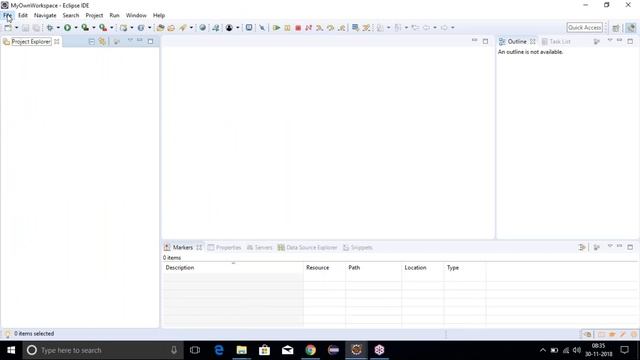Viewport: 640px width, 360px height.
Task: Click the Open Task icon
Action: [171, 28]
